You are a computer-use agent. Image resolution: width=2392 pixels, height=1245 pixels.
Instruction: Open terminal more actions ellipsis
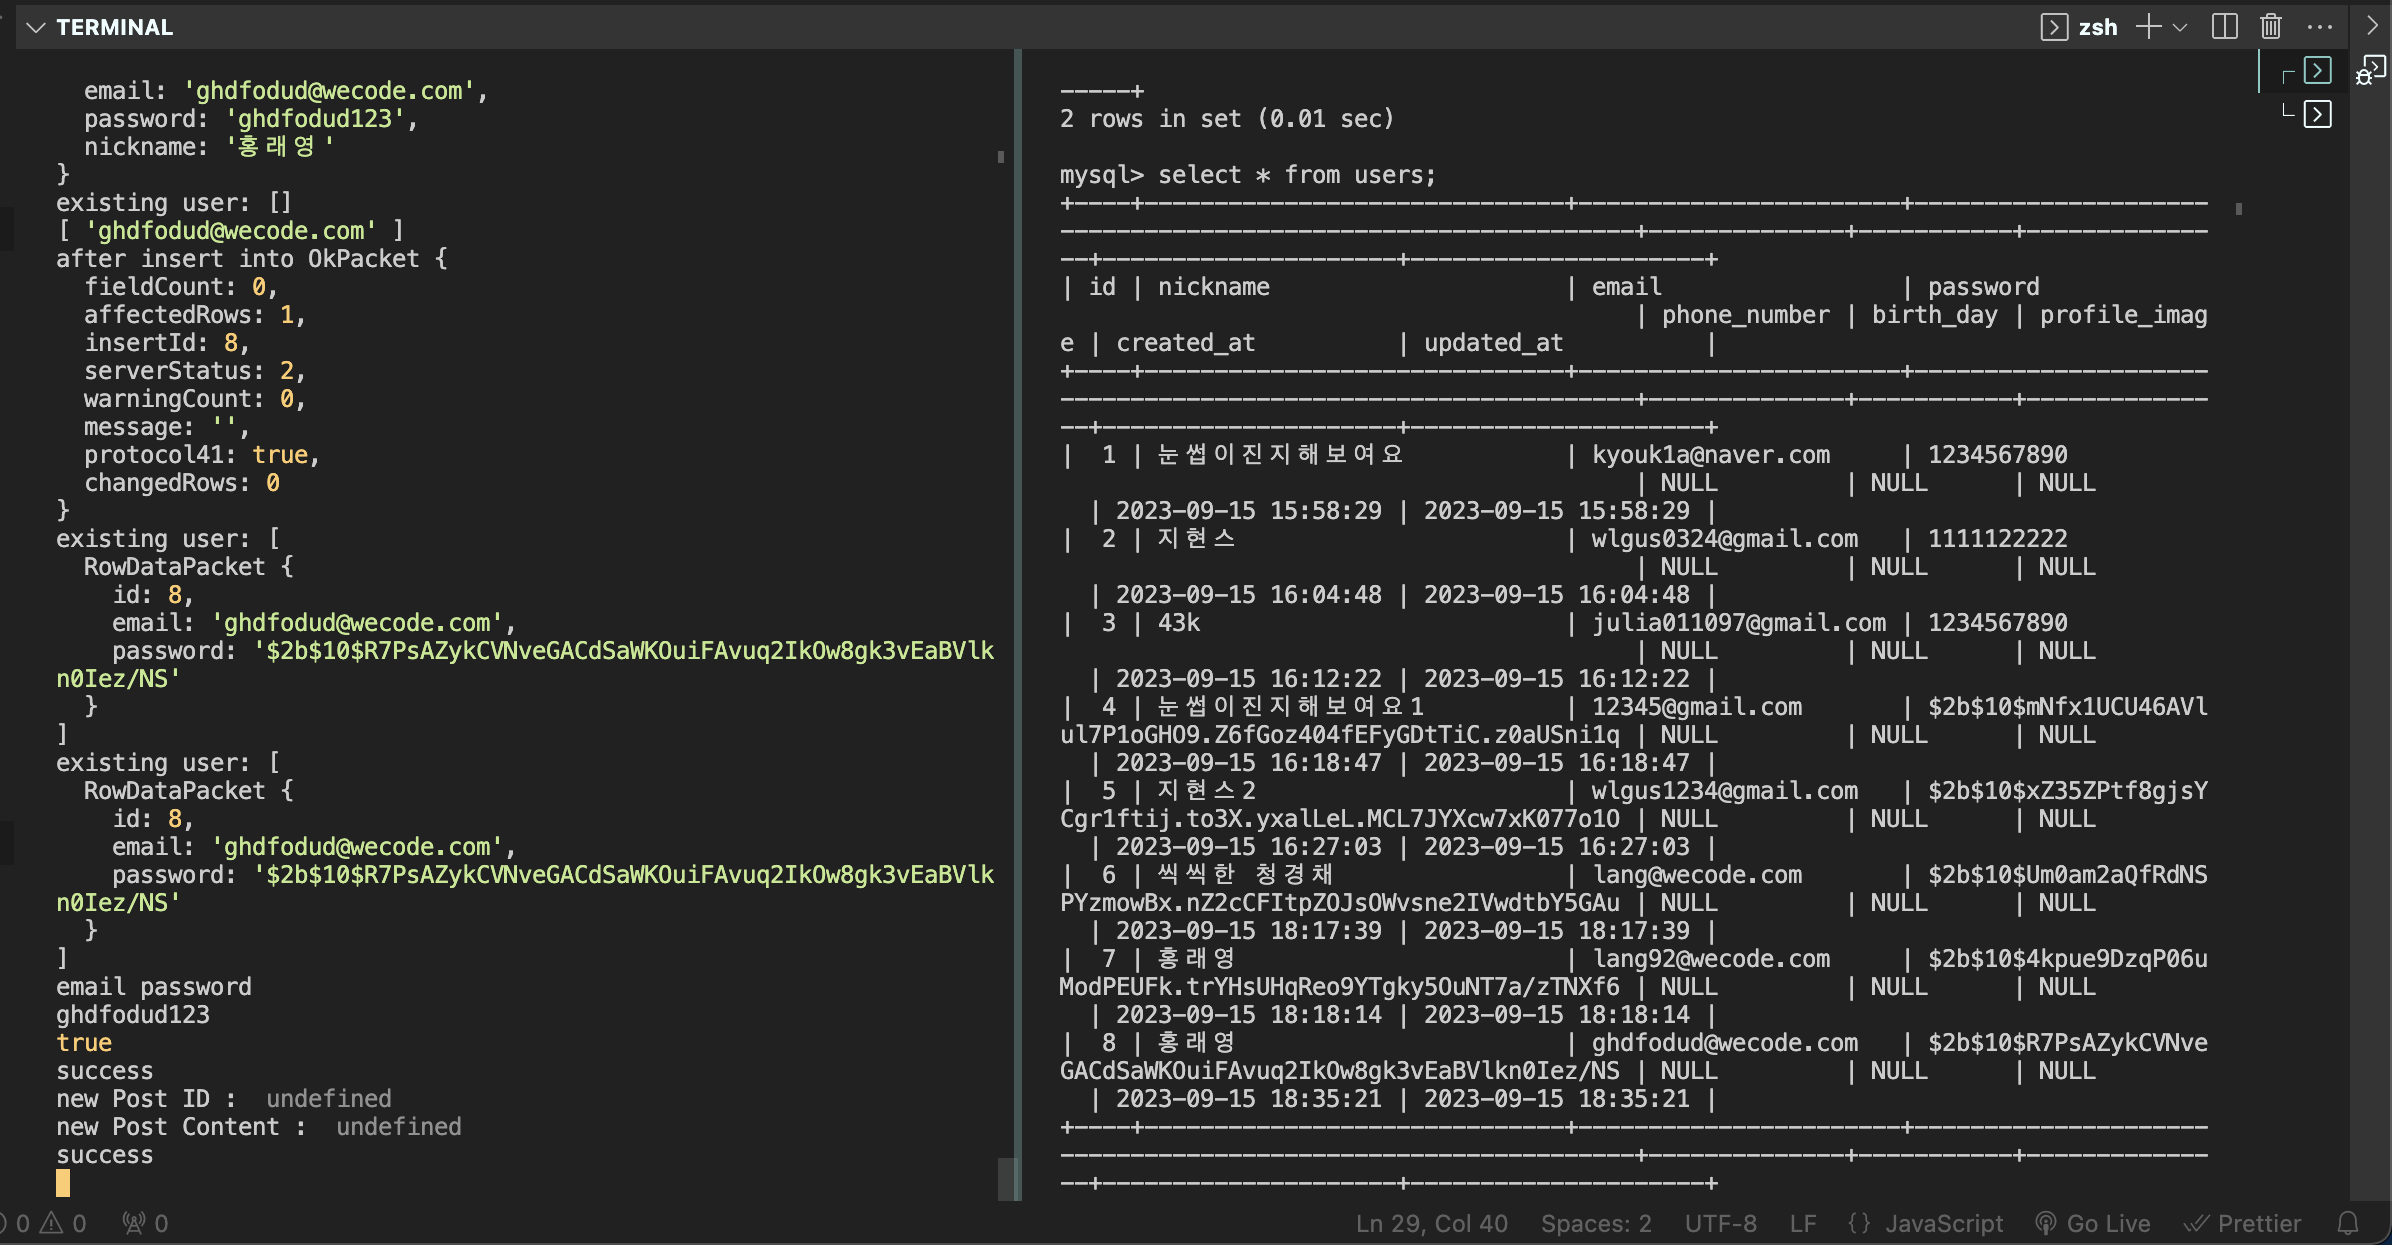2319,27
